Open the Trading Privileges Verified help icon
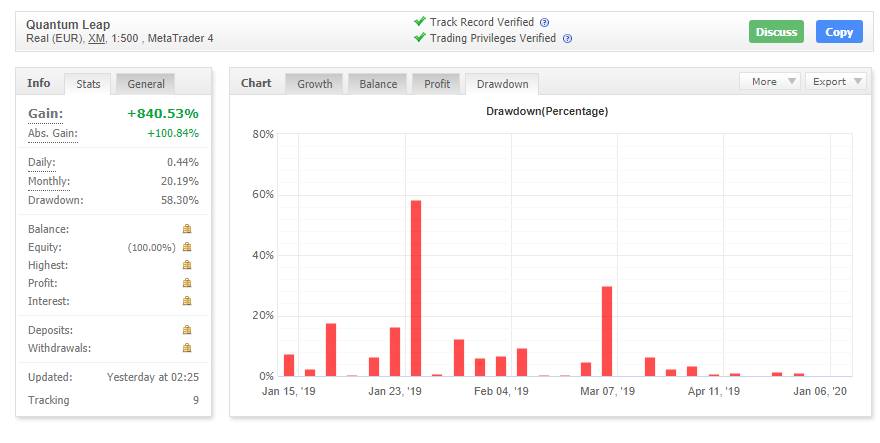The height and width of the screenshot is (443, 880). pyautogui.click(x=567, y=39)
